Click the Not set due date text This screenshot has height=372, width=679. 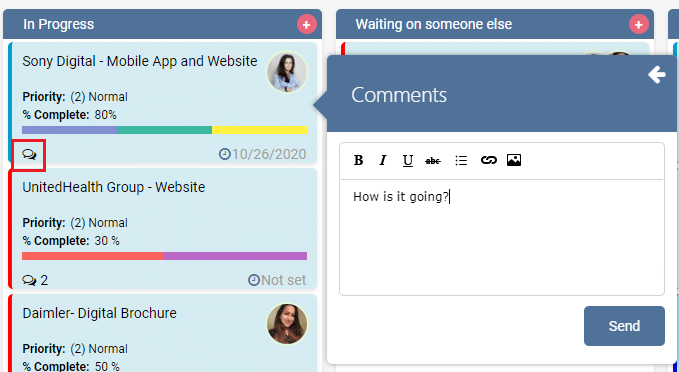(x=284, y=280)
